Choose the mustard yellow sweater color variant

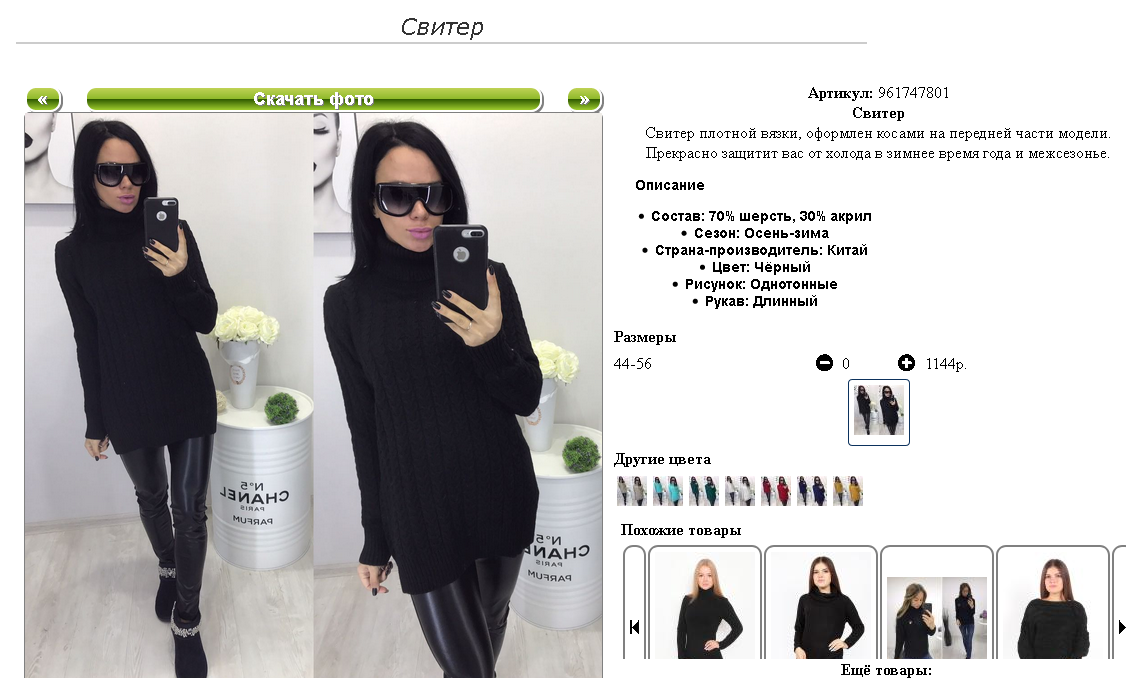(x=847, y=491)
